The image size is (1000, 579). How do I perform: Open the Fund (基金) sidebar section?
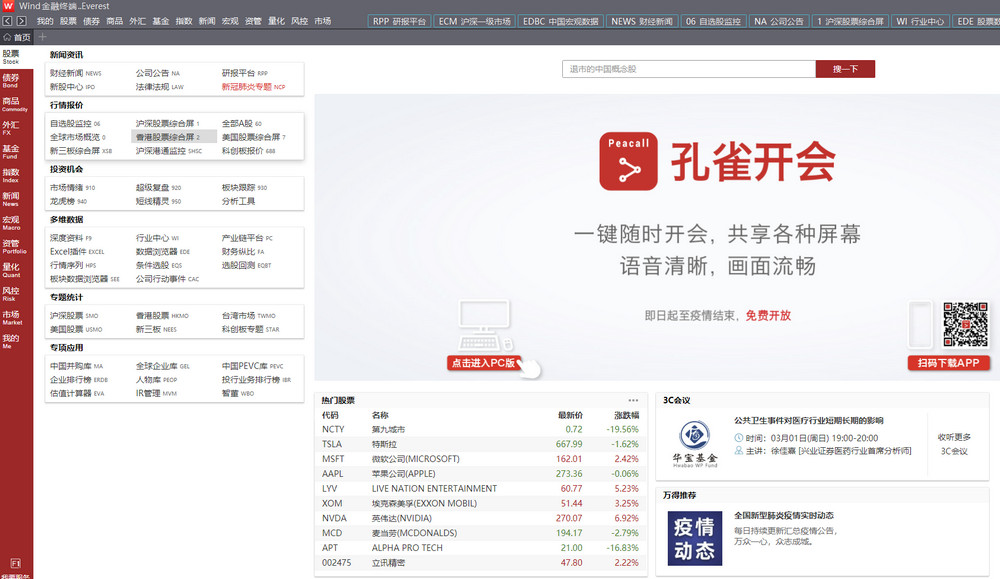click(11, 151)
